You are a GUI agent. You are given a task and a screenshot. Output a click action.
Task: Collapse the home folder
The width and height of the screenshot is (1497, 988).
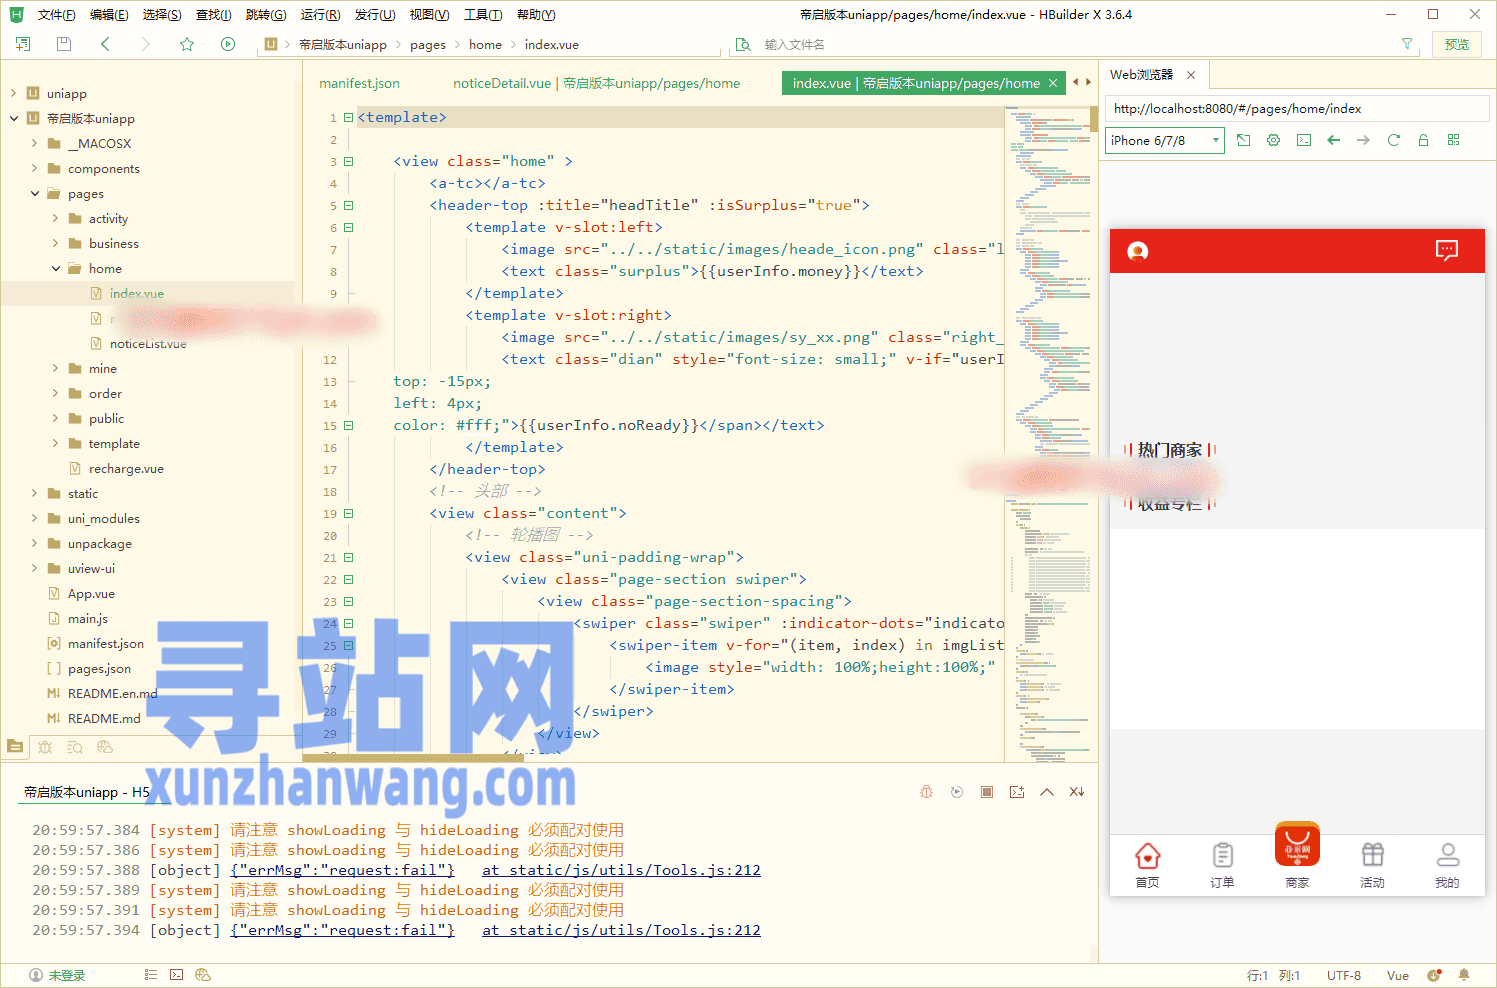(x=55, y=268)
